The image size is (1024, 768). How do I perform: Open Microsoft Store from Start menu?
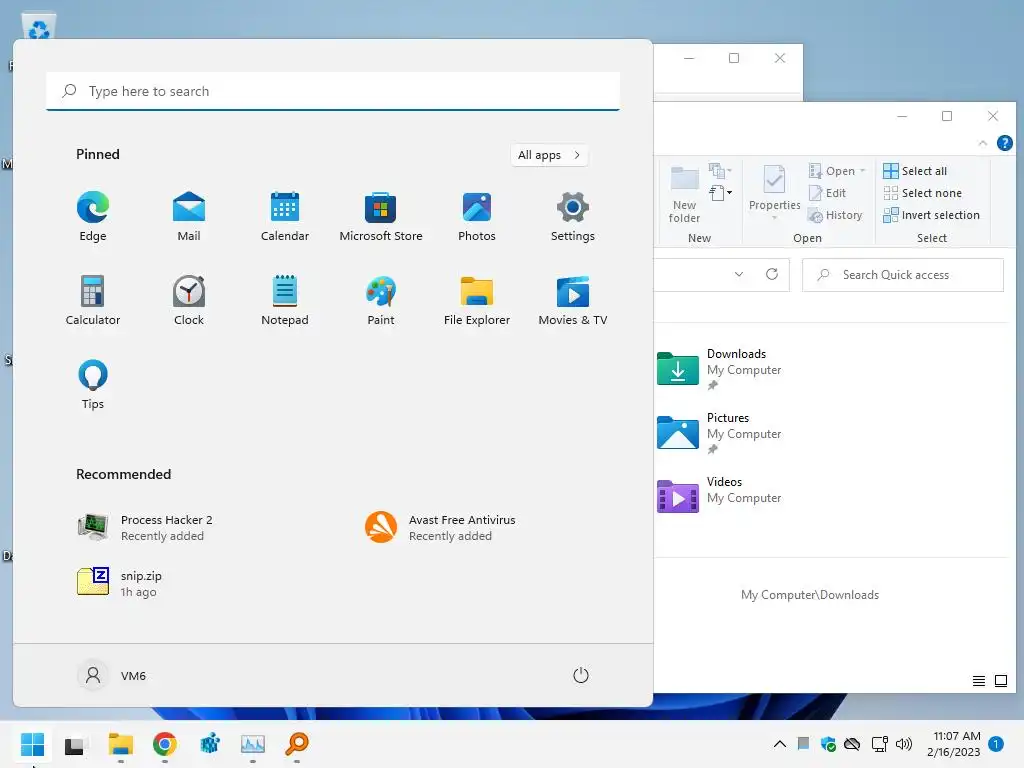click(x=381, y=217)
